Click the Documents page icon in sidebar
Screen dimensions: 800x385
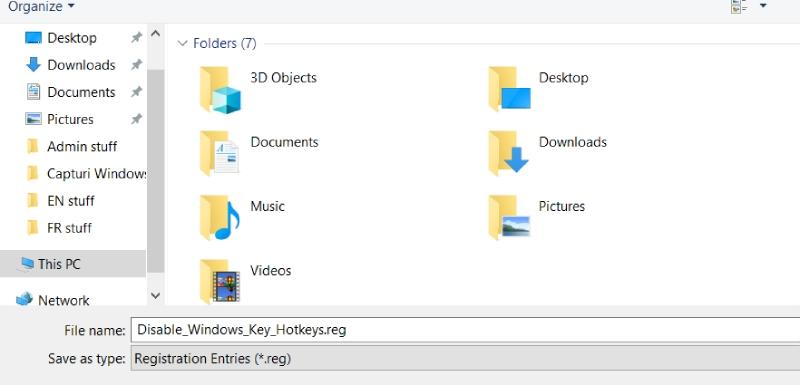tap(33, 92)
